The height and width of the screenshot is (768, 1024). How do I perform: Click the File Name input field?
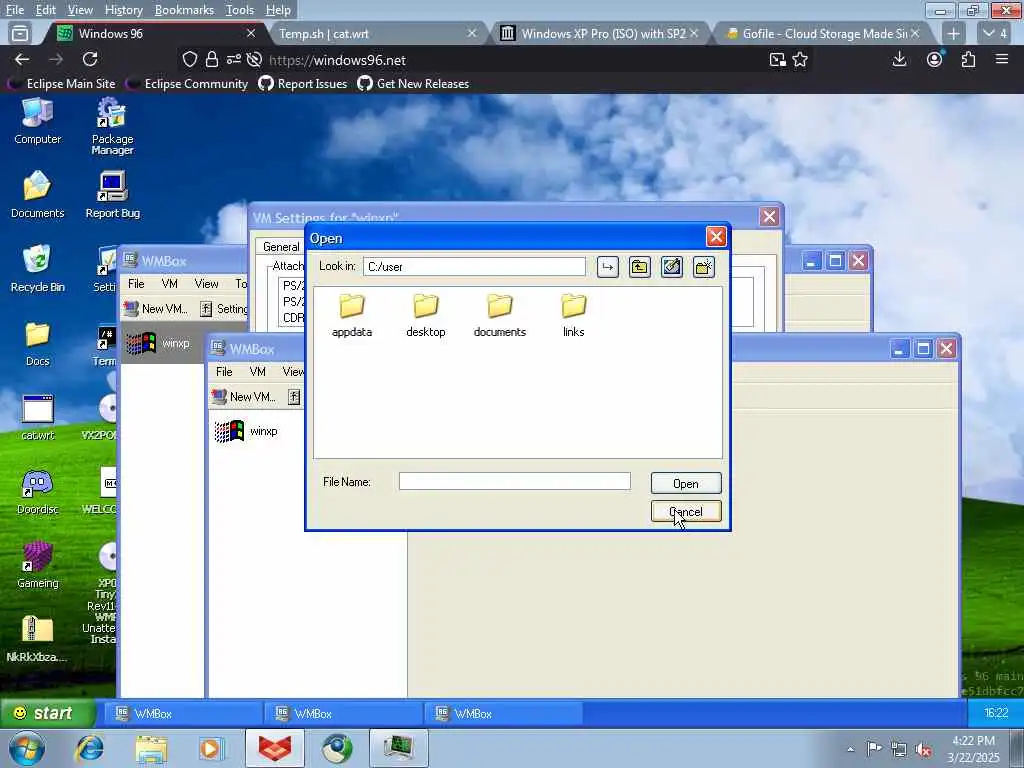[515, 481]
